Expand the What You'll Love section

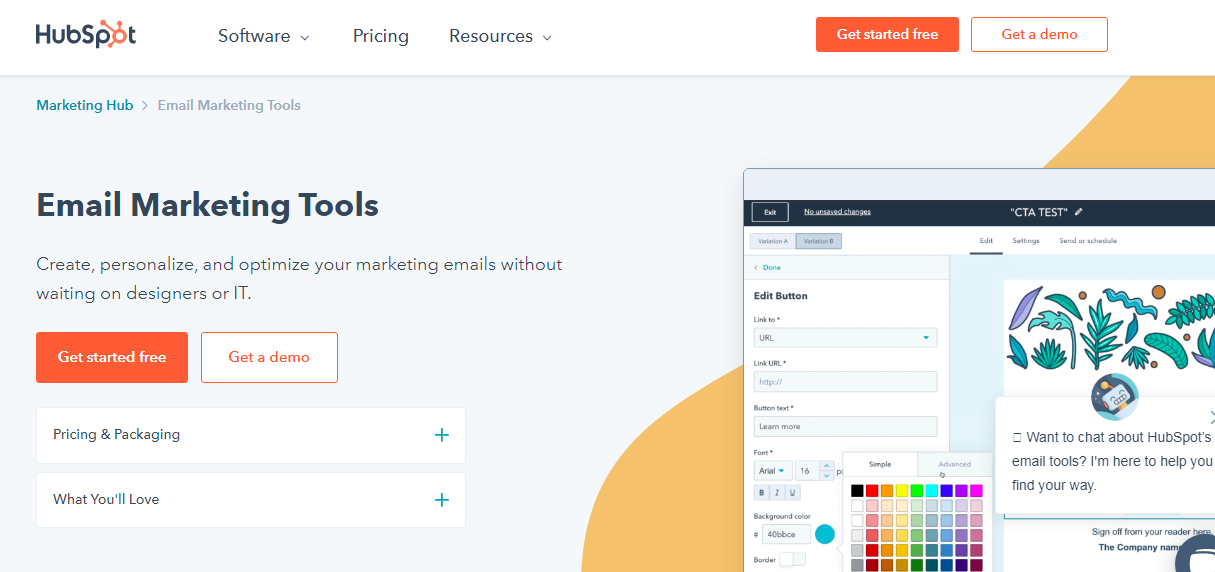pos(251,499)
